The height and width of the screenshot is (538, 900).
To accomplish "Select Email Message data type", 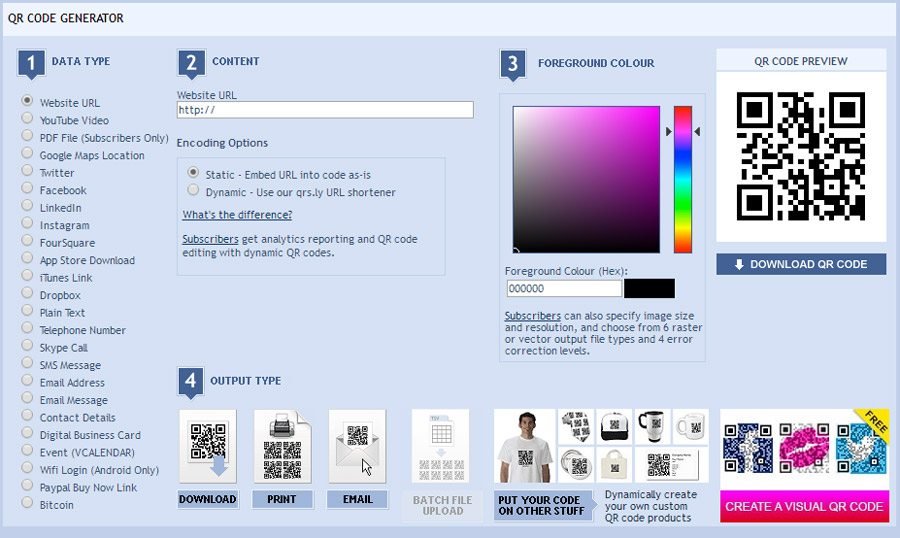I will point(27,398).
